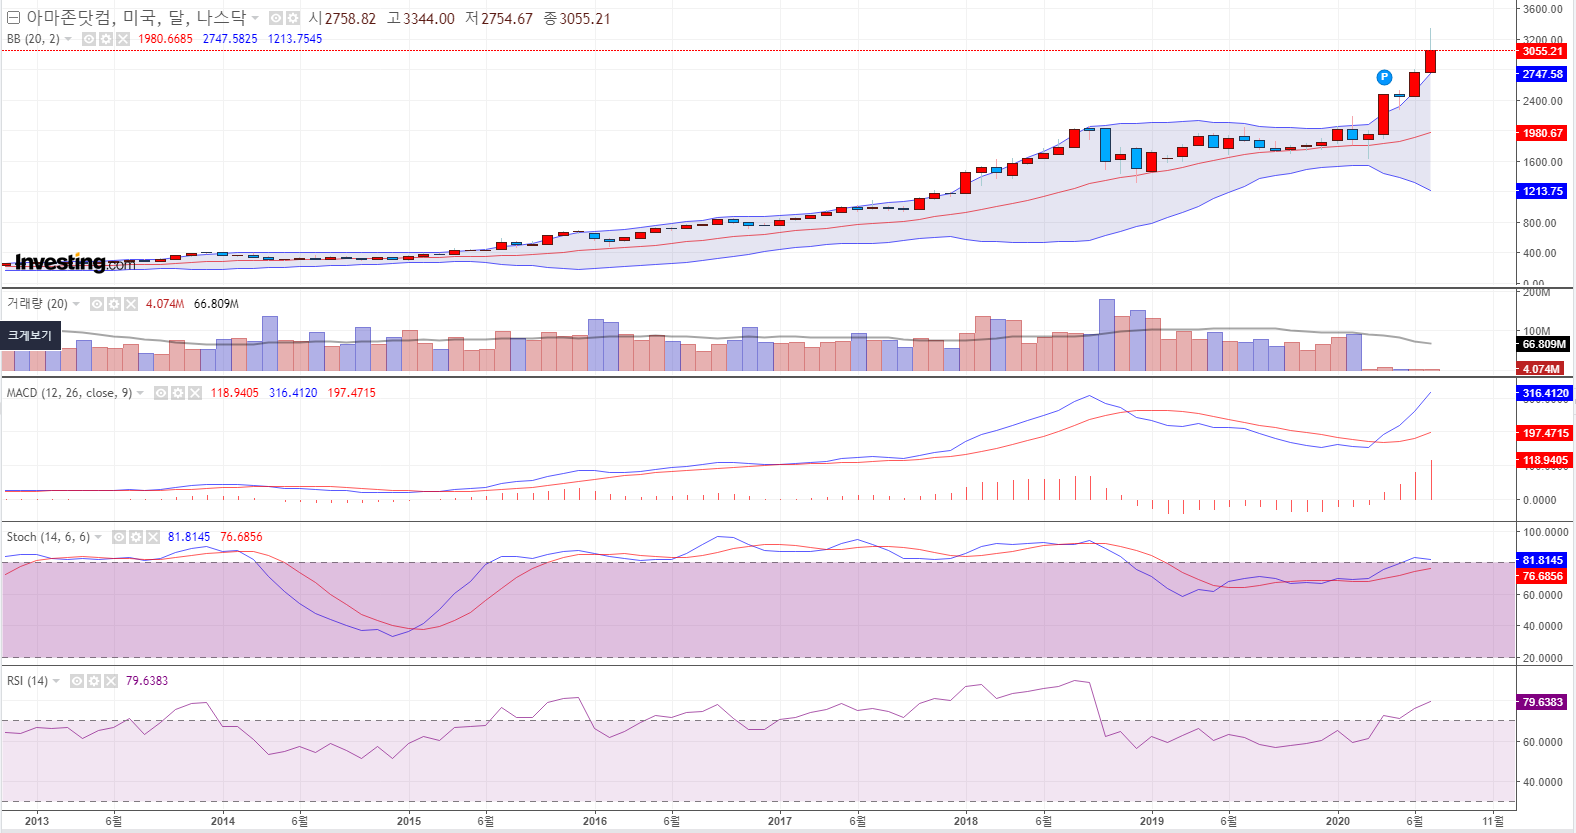Click the blue P marker on the chart
The width and height of the screenshot is (1576, 833).
(1384, 77)
